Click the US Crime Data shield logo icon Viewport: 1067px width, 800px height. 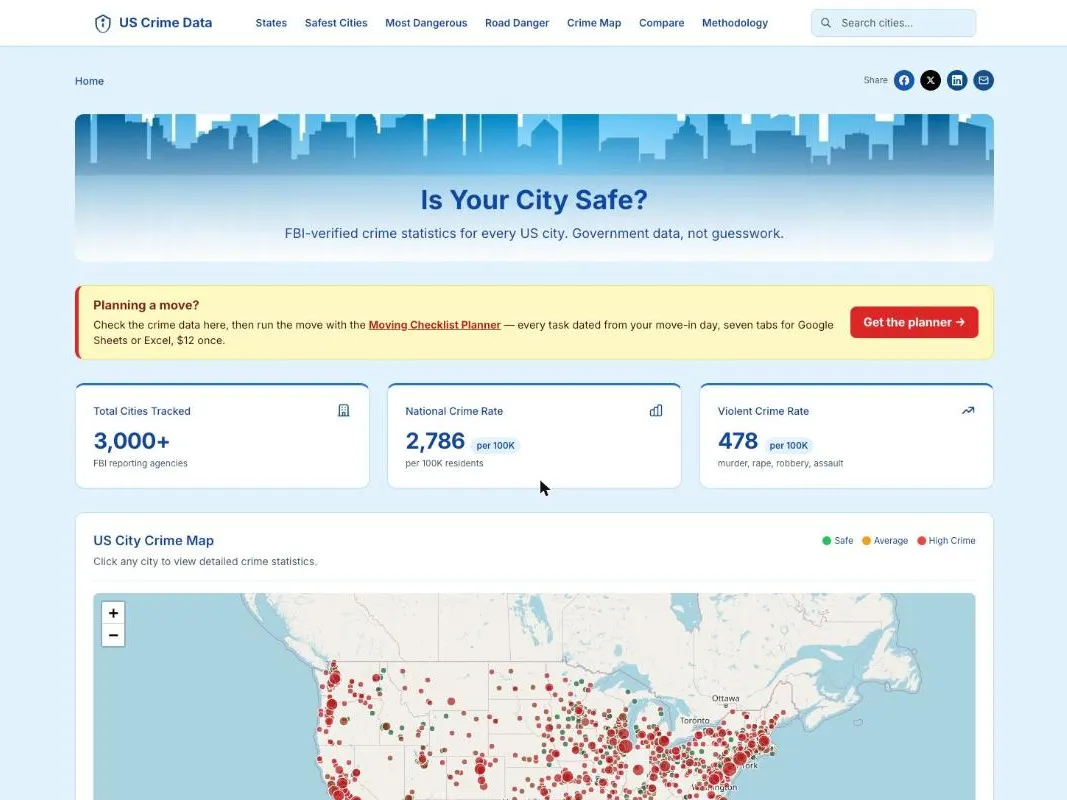[x=103, y=23]
